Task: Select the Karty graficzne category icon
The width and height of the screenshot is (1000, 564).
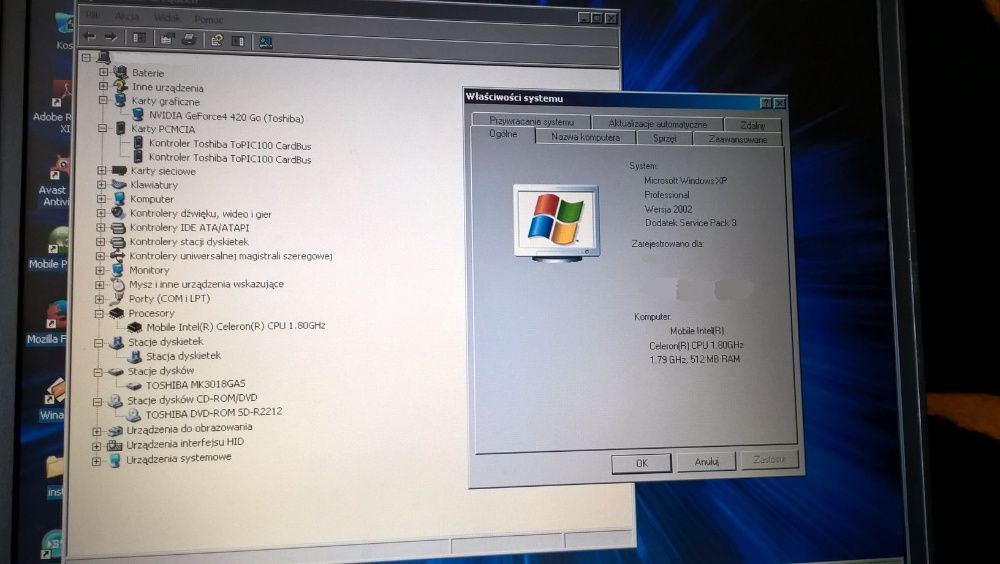Action: coord(120,100)
